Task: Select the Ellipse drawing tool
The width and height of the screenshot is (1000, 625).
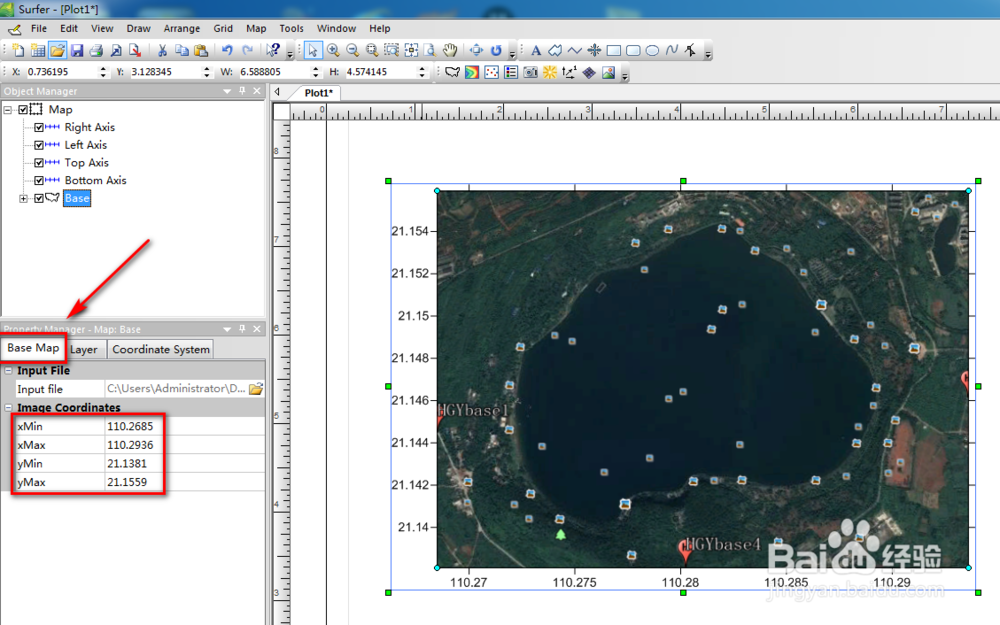Action: [x=652, y=50]
